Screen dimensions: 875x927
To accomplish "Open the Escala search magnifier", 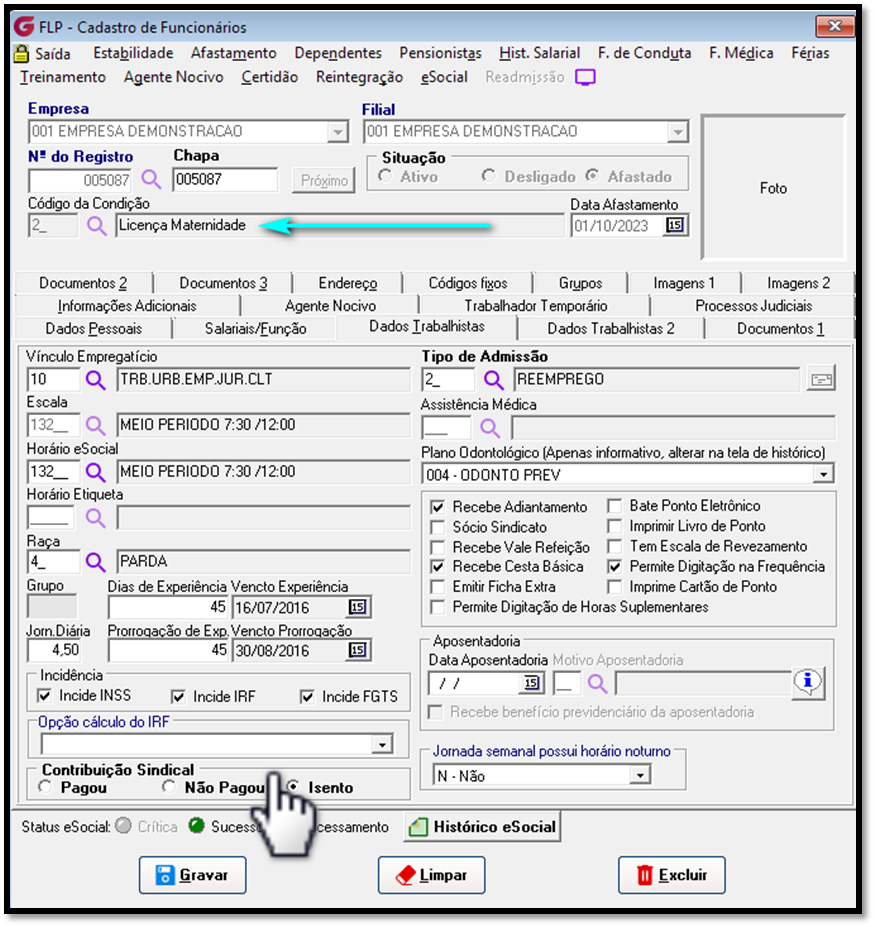I will tap(95, 424).
